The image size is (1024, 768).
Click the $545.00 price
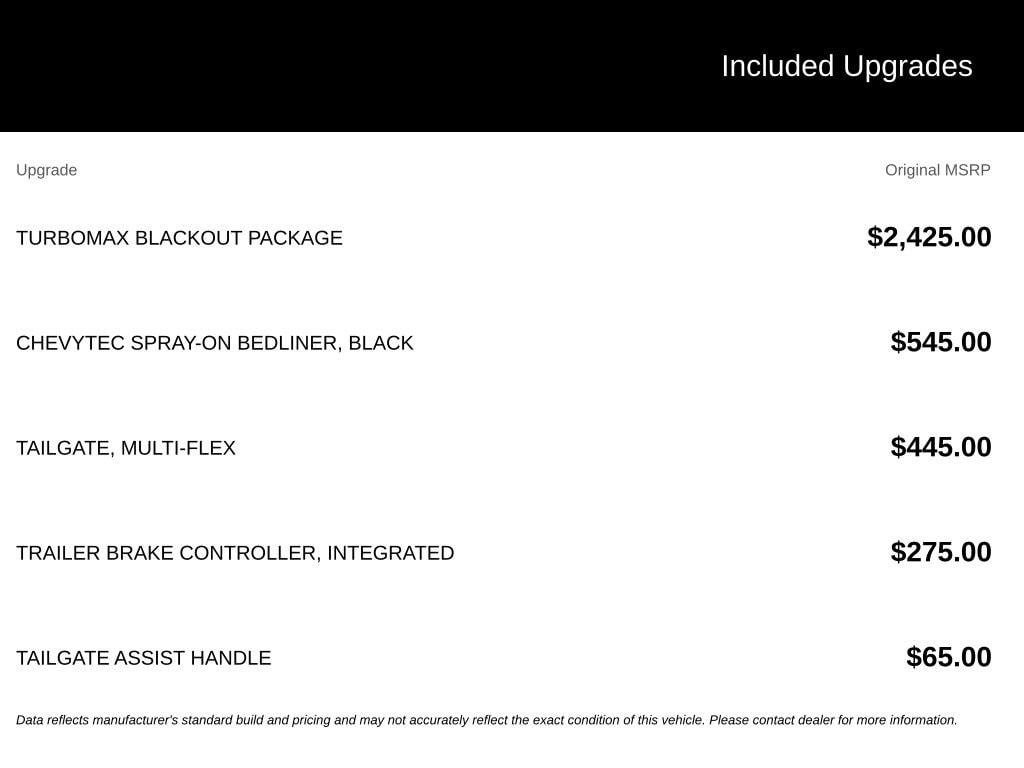tap(940, 342)
